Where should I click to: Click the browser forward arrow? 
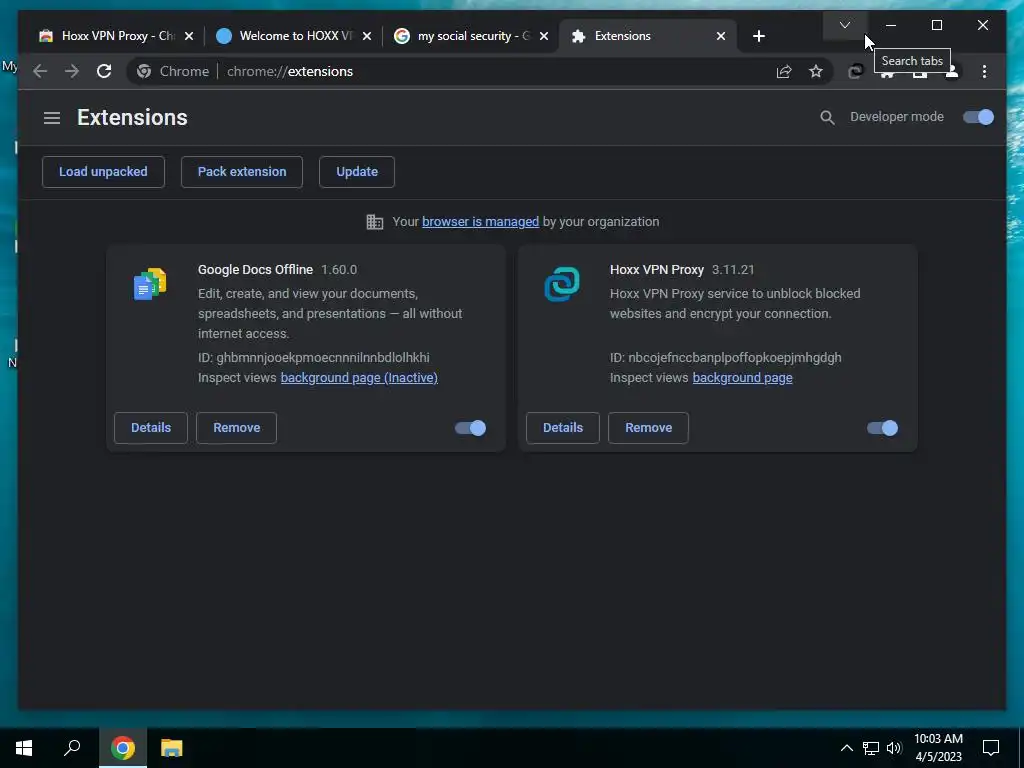72,71
